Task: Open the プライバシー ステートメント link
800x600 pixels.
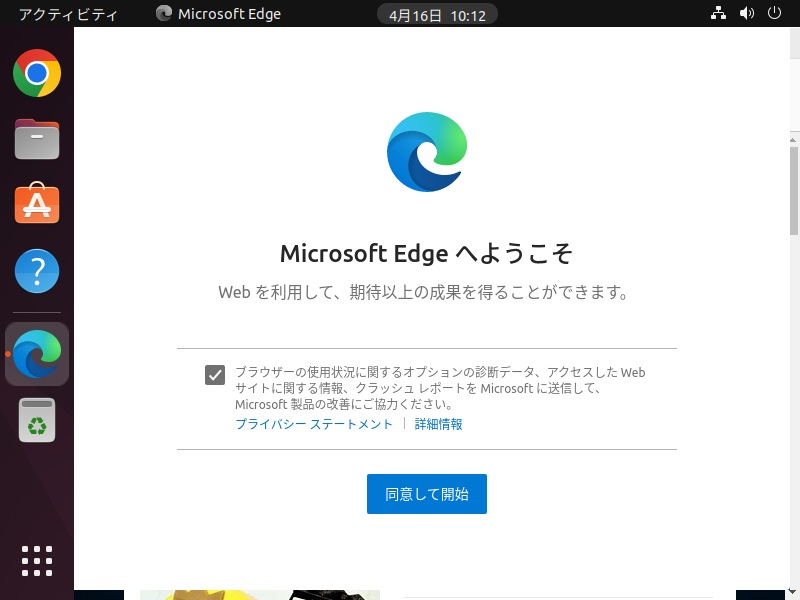Action: click(x=314, y=424)
